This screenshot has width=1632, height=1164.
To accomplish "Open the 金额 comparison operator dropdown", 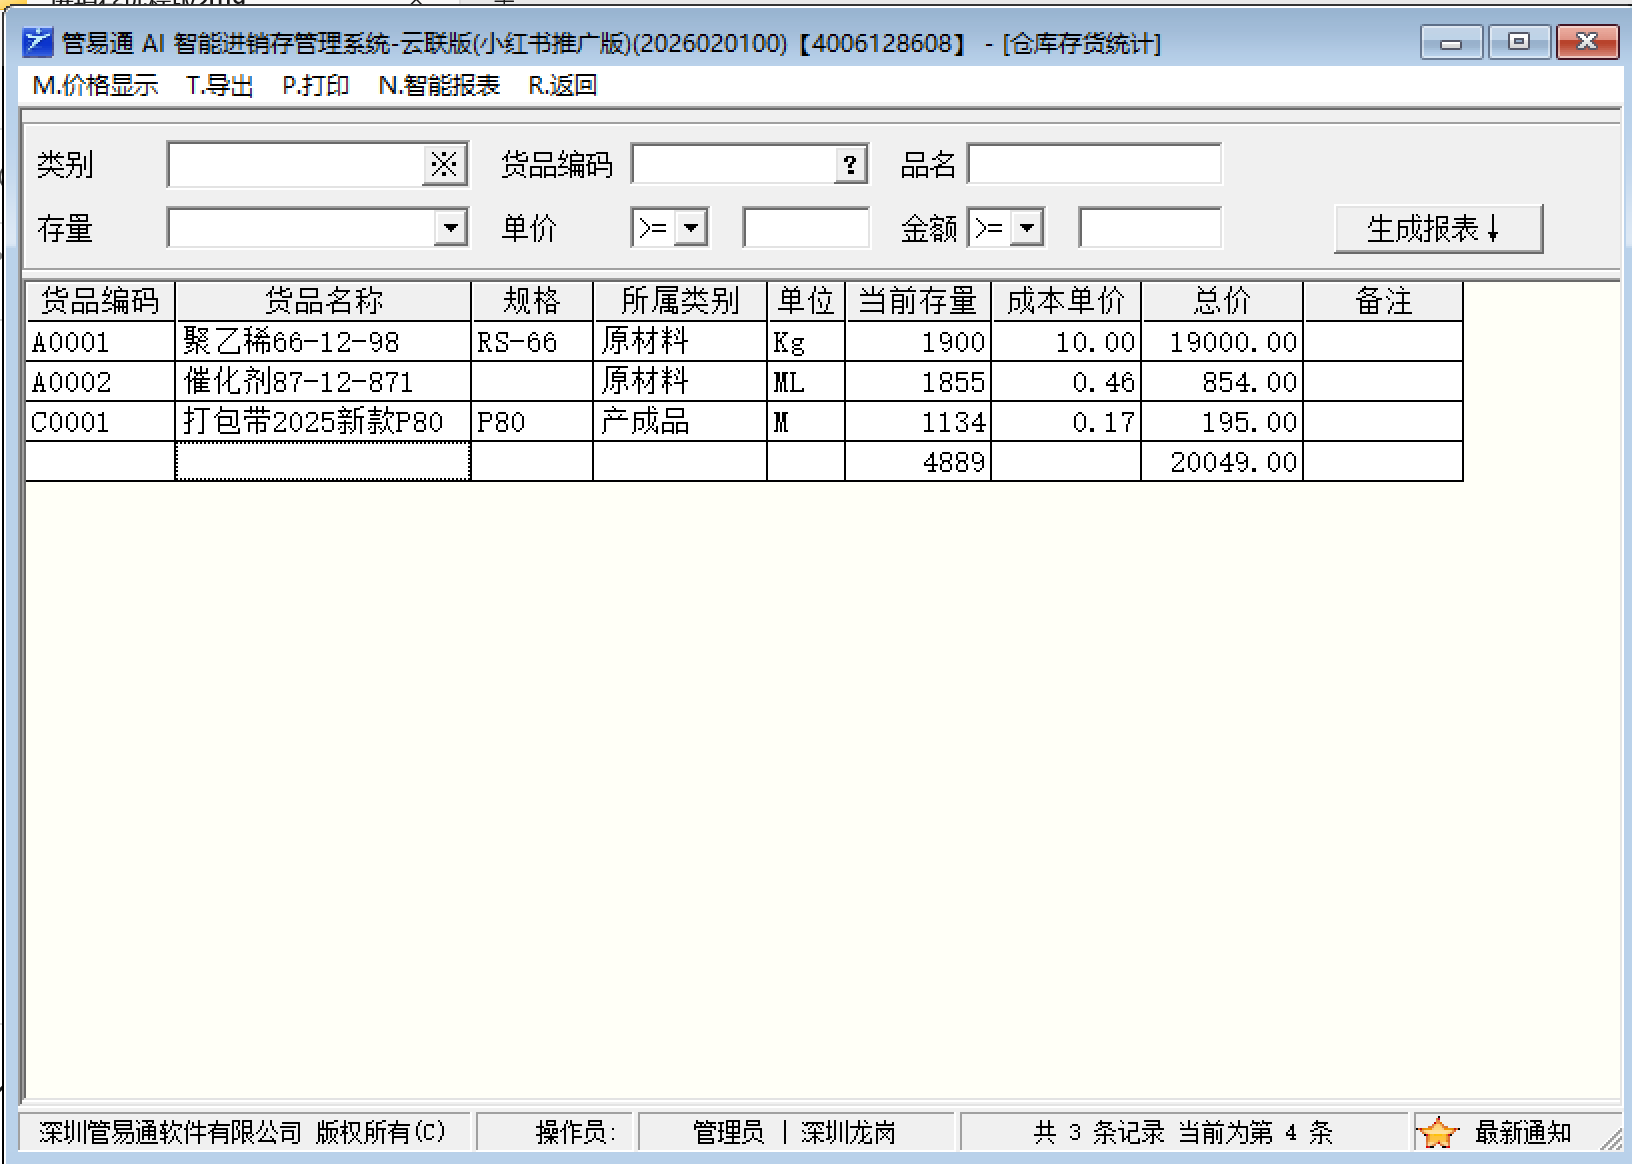I will point(1027,228).
